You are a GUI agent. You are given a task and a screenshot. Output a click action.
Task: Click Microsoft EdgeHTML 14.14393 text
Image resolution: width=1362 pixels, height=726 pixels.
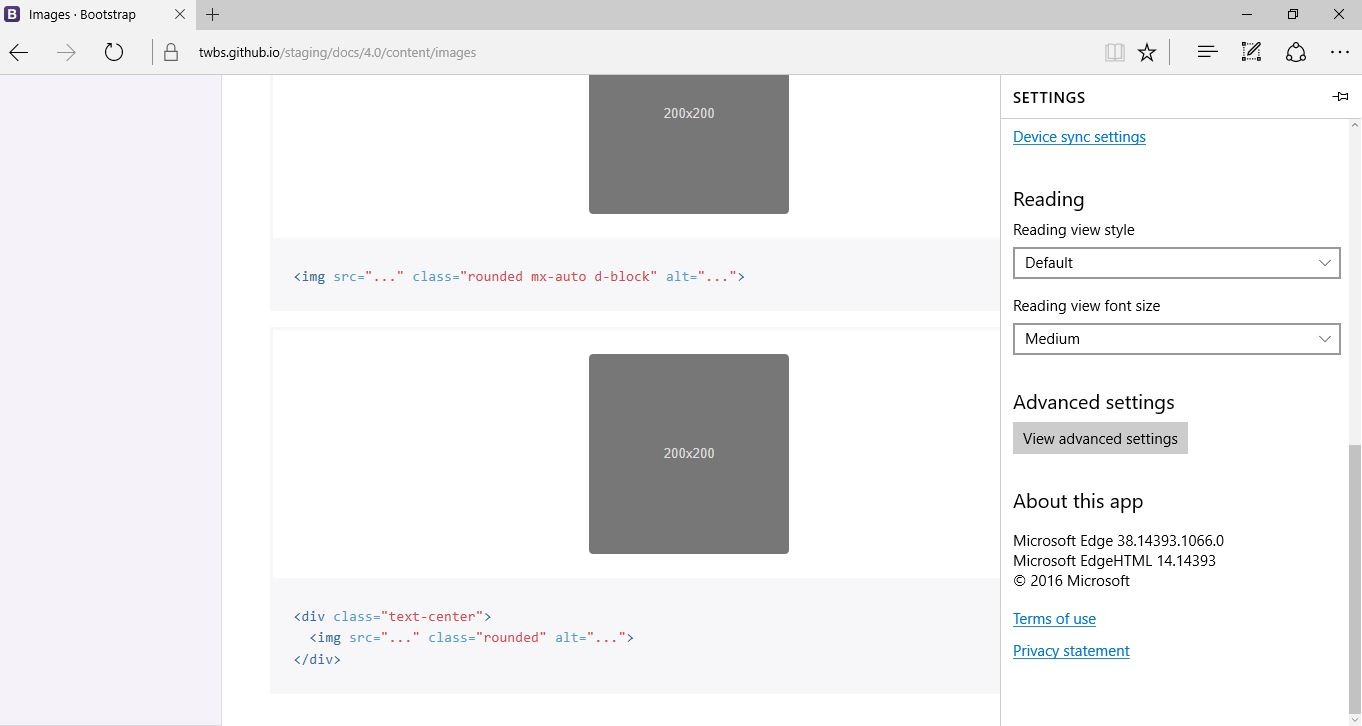click(x=1114, y=561)
